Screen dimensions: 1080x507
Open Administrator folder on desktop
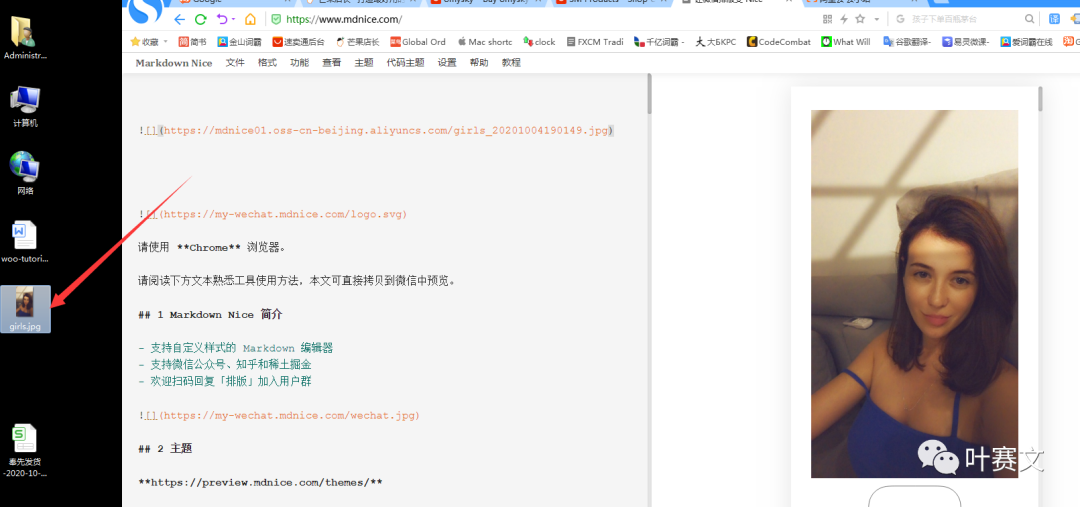click(x=25, y=38)
